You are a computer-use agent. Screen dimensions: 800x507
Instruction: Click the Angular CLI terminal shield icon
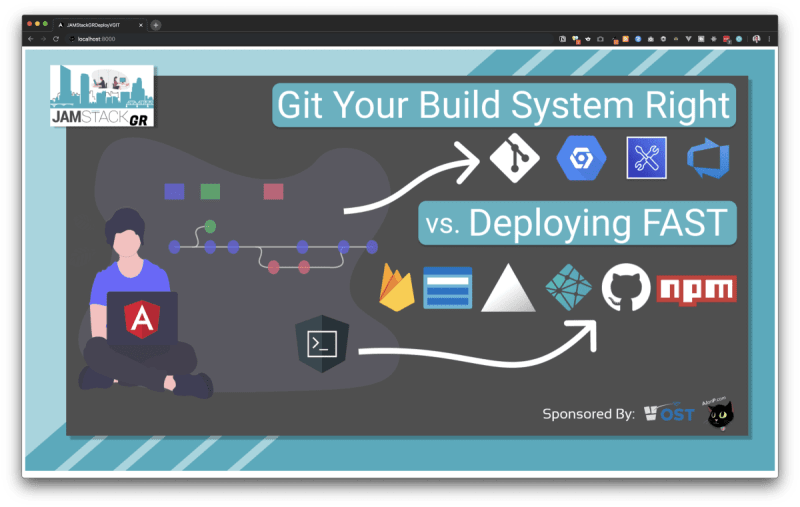(322, 343)
